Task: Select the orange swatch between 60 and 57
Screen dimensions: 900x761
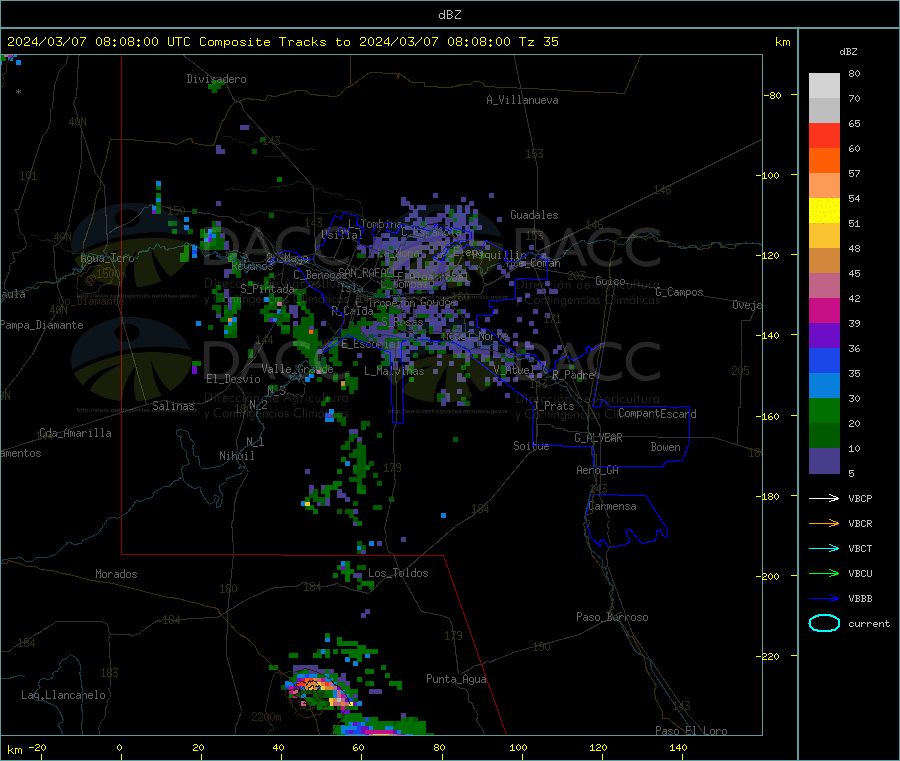Action: [824, 161]
